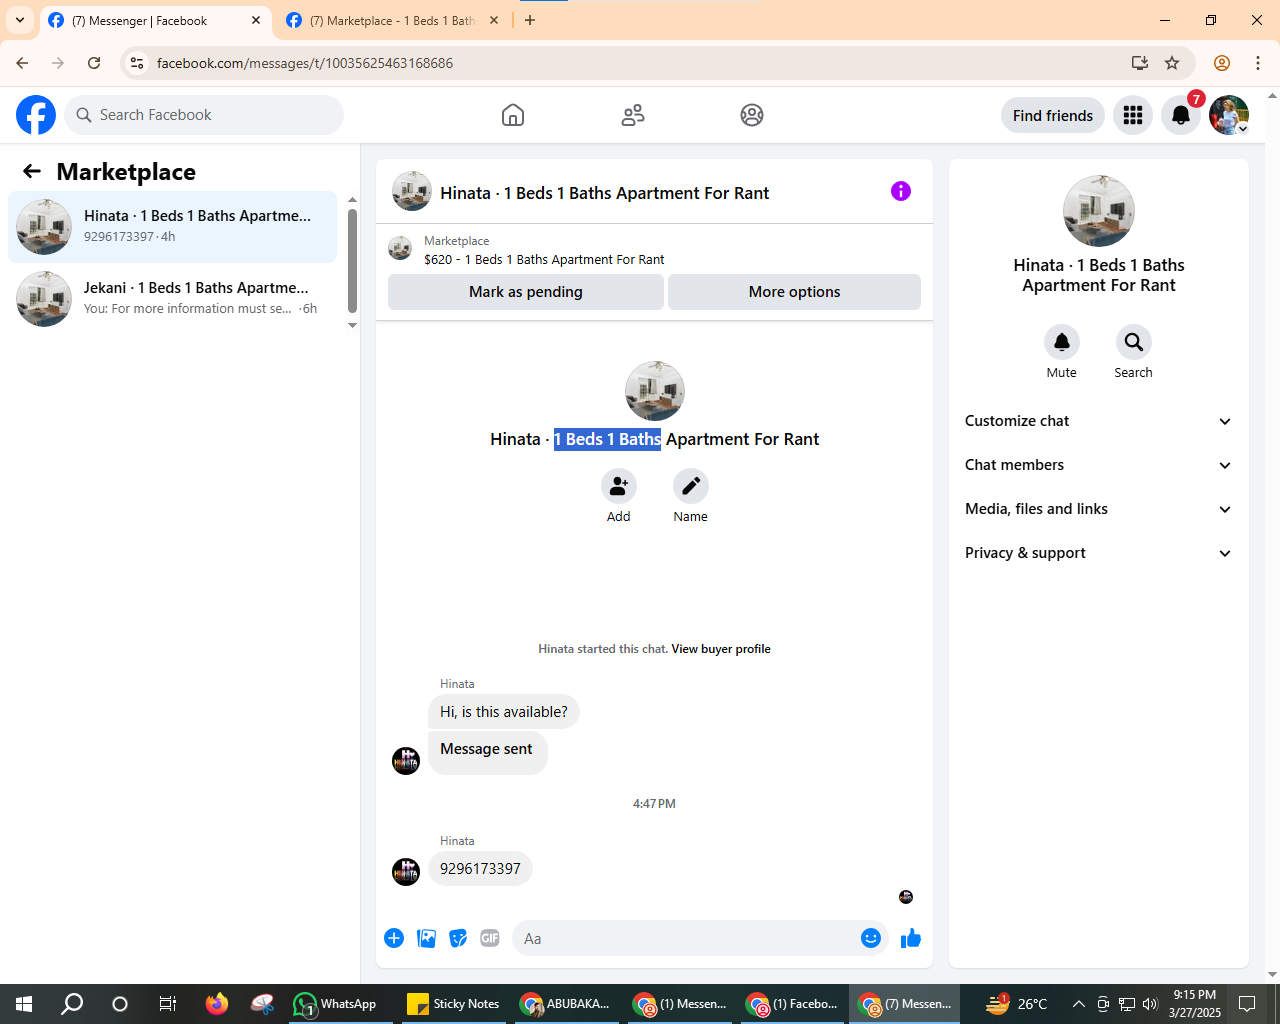Open the Windows notification center

coord(1247,1004)
